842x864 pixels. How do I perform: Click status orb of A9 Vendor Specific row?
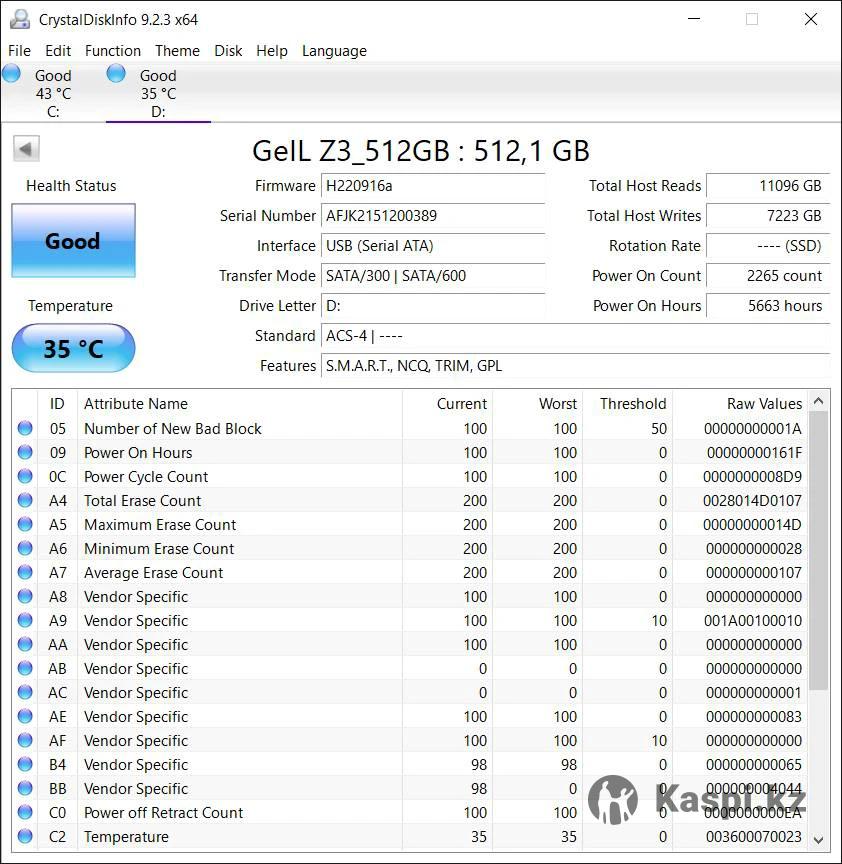click(25, 620)
